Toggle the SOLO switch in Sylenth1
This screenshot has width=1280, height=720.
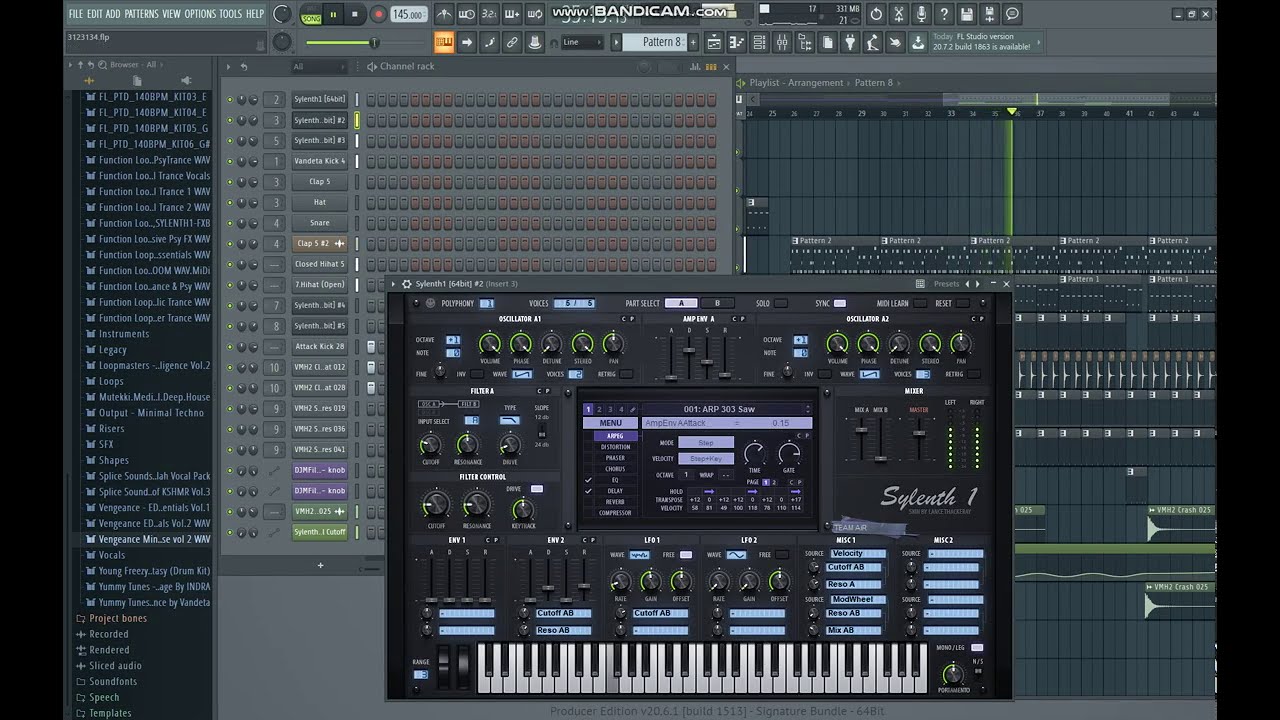pyautogui.click(x=780, y=303)
